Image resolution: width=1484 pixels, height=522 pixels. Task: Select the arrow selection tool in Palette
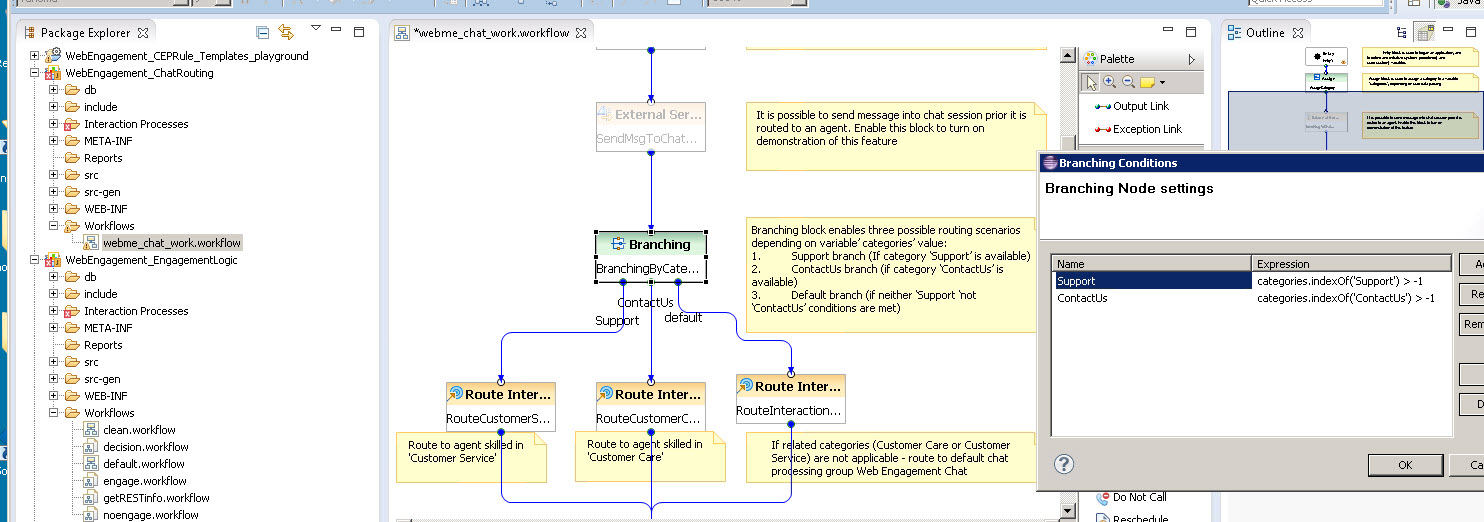(x=1091, y=82)
